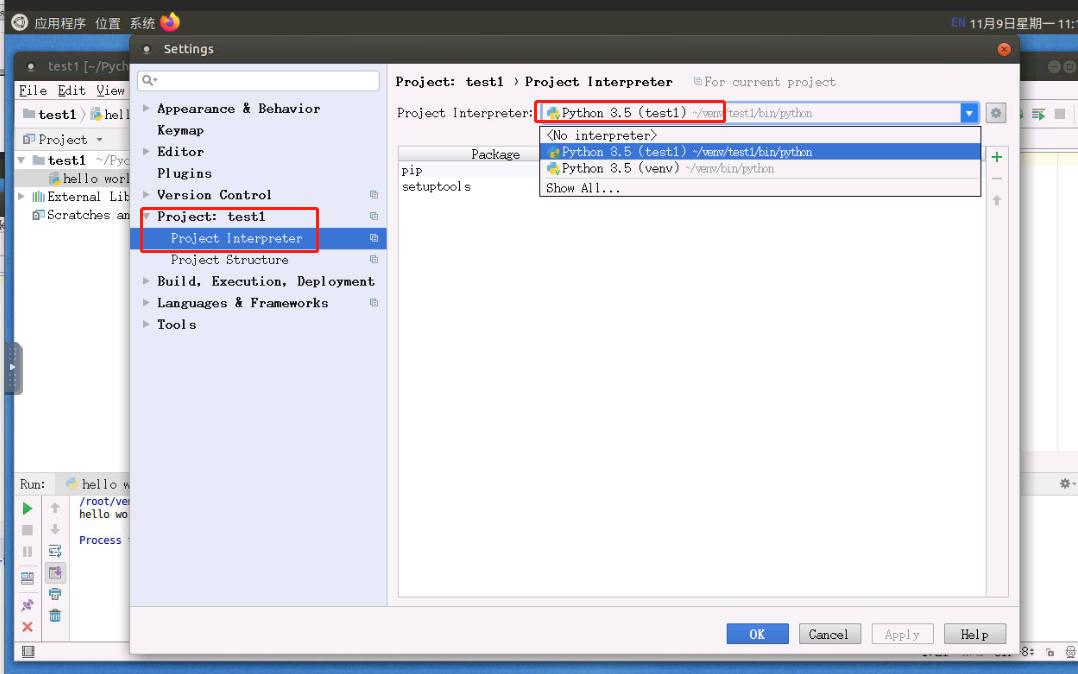1078x674 pixels.
Task: Click the search magnifier icon in Settings
Action: (148, 80)
